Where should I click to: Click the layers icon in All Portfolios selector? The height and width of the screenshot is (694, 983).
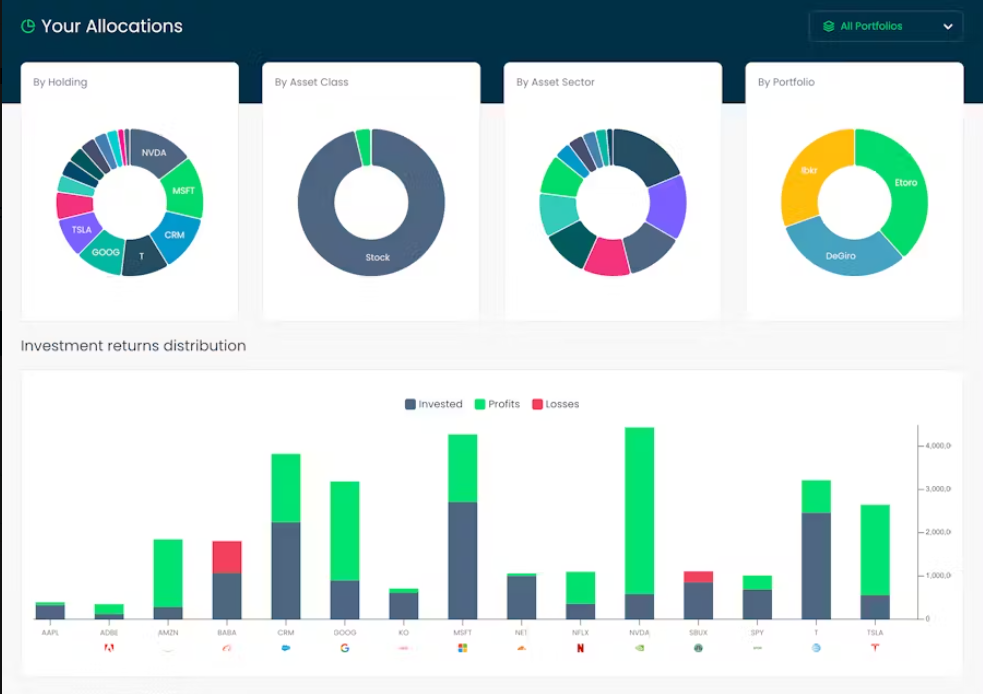click(x=829, y=26)
